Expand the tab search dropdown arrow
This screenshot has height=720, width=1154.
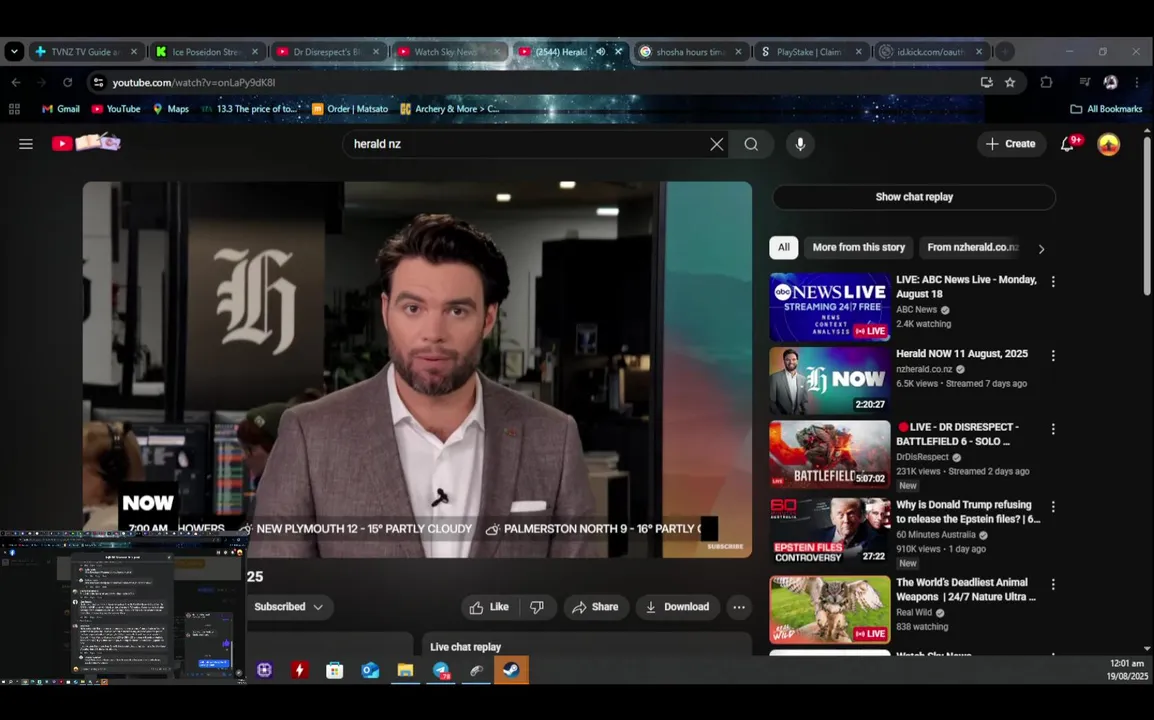(x=14, y=52)
